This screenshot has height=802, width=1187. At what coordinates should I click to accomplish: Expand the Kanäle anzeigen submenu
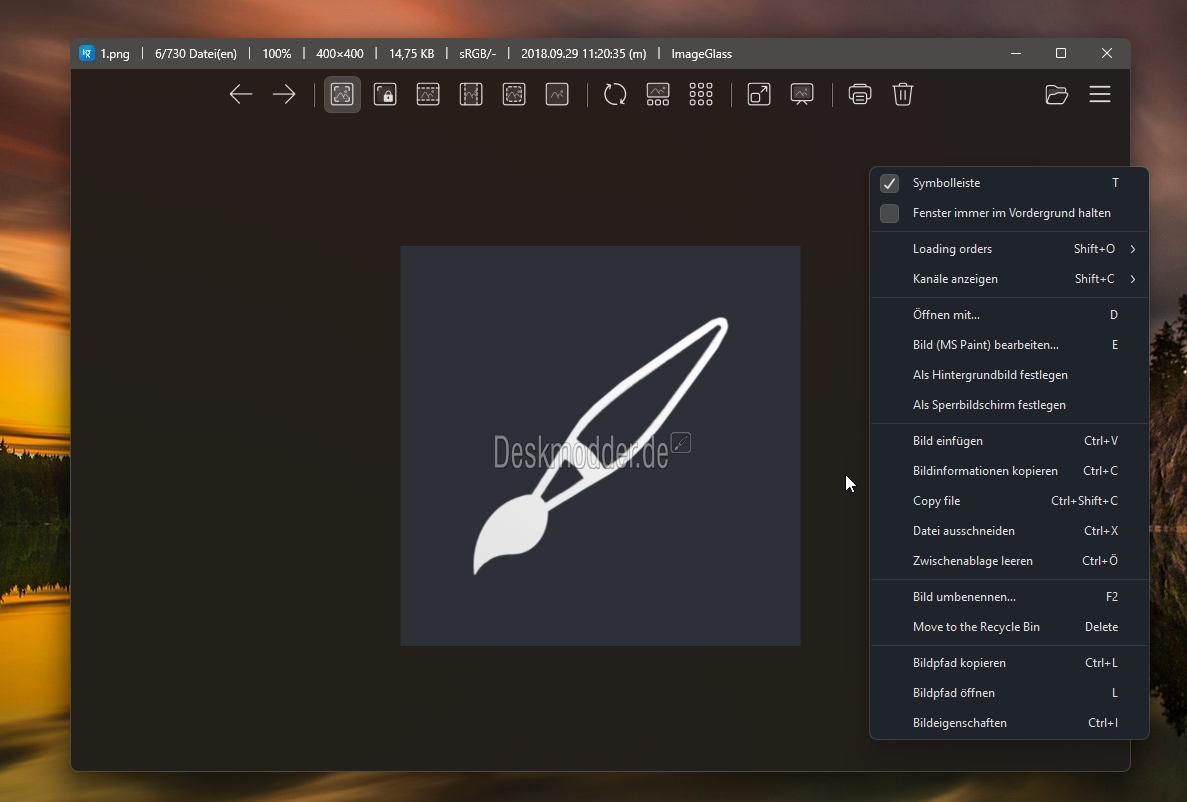(x=1009, y=279)
